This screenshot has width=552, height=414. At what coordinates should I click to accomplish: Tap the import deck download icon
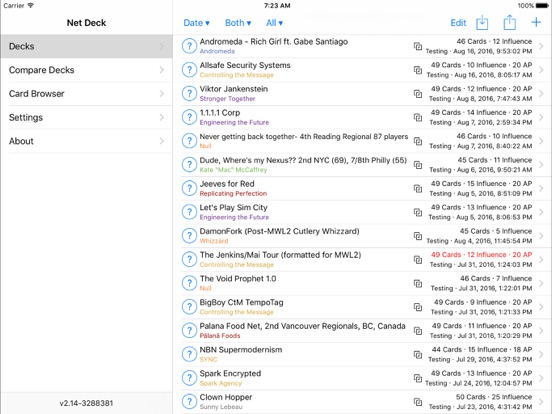[482, 23]
